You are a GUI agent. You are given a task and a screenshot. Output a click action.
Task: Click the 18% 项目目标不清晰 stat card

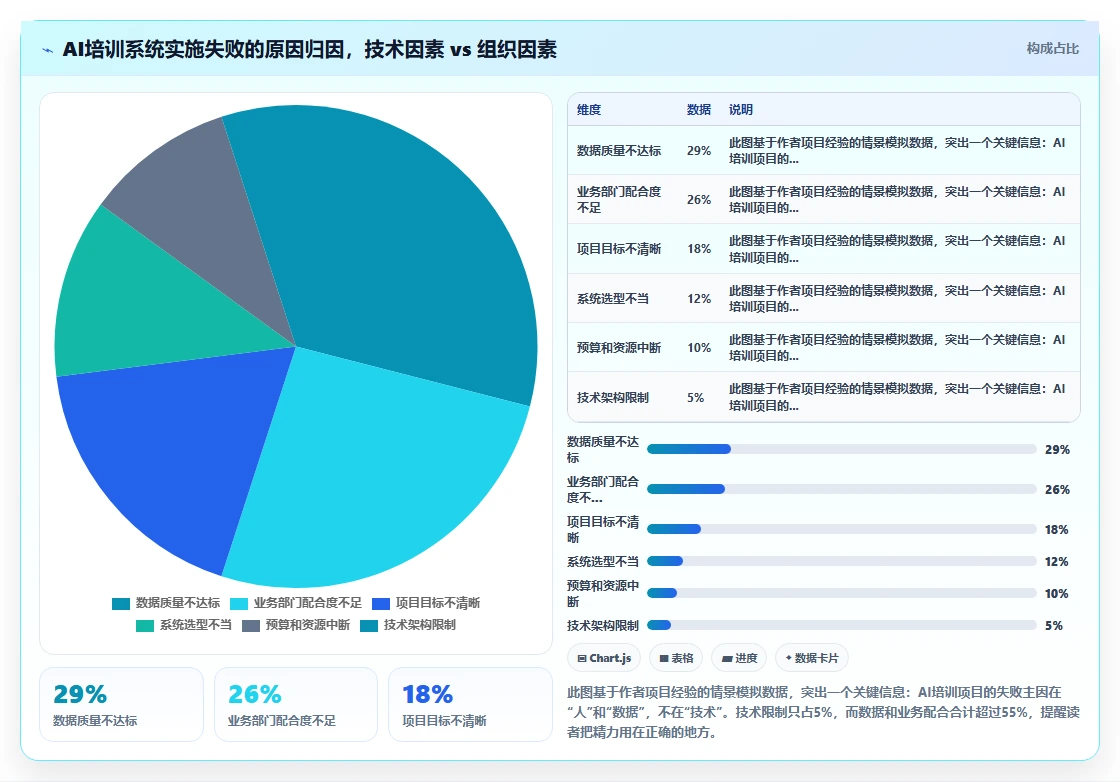pos(470,705)
